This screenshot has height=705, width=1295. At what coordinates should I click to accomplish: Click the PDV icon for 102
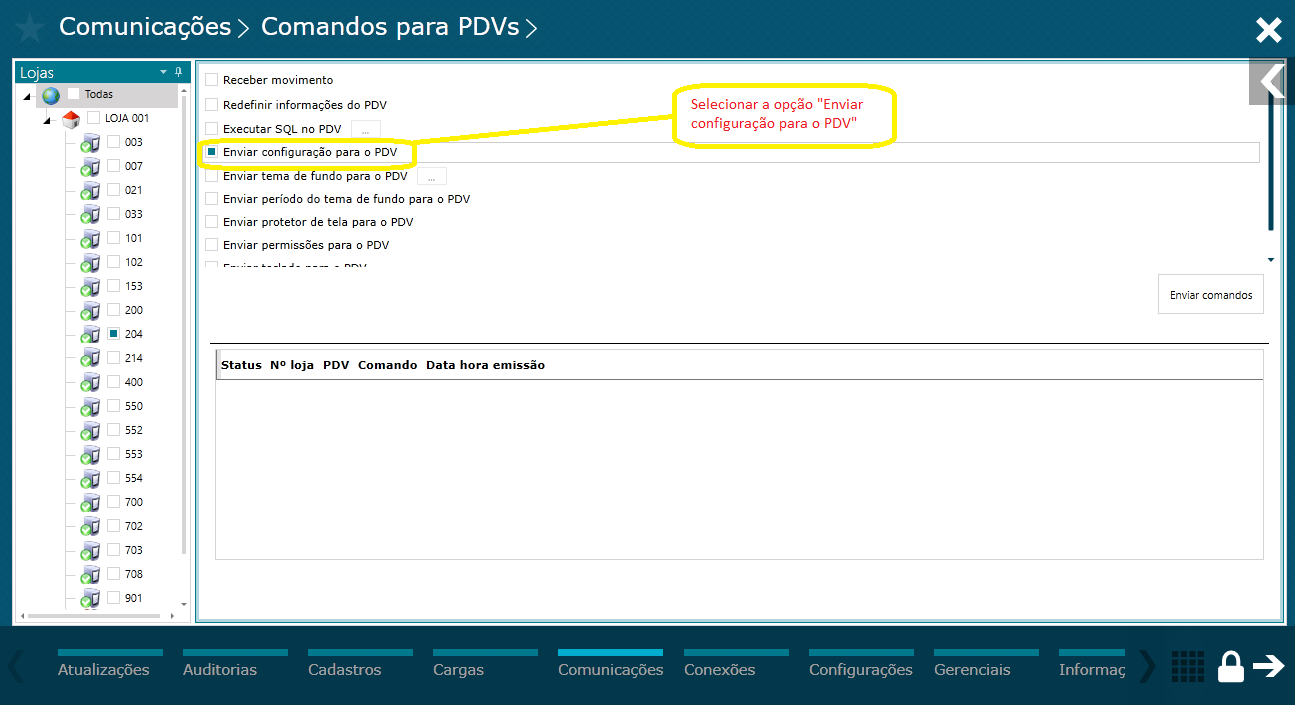tap(90, 263)
